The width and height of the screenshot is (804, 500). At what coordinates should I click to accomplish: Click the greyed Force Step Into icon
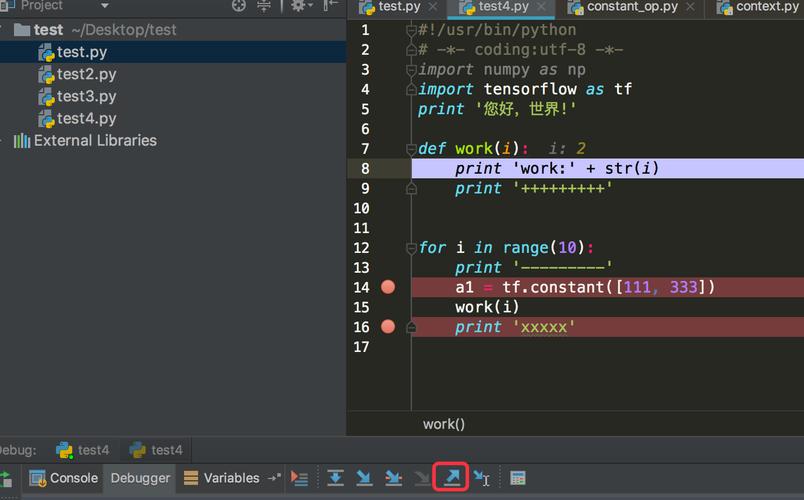click(422, 477)
